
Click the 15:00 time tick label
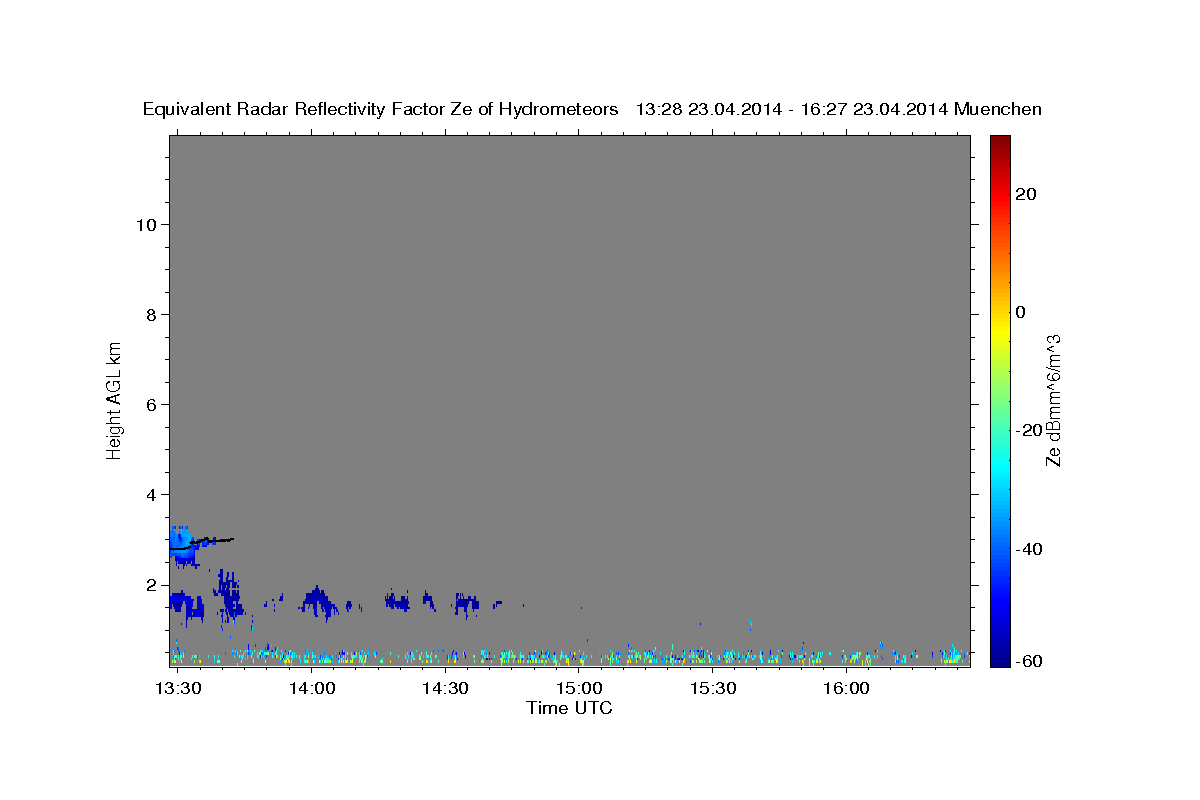pos(579,689)
